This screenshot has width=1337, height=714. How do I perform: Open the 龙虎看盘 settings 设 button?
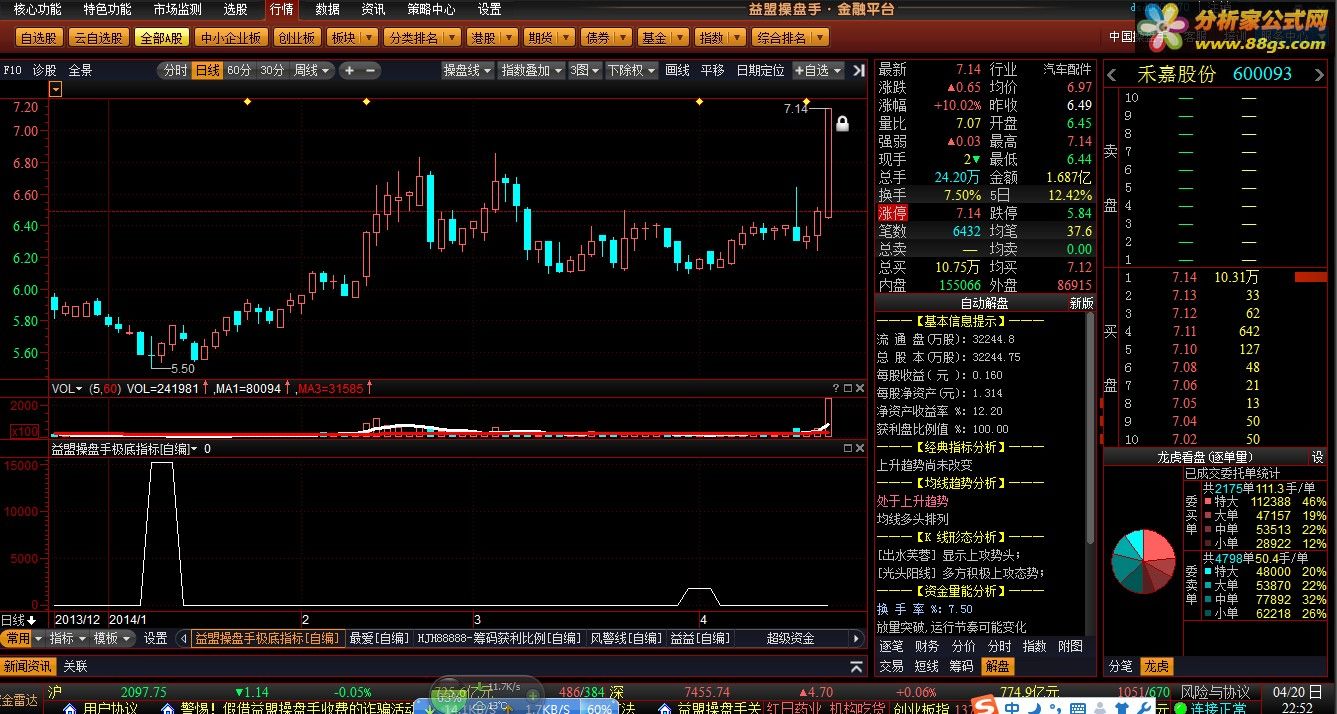[x=1318, y=456]
